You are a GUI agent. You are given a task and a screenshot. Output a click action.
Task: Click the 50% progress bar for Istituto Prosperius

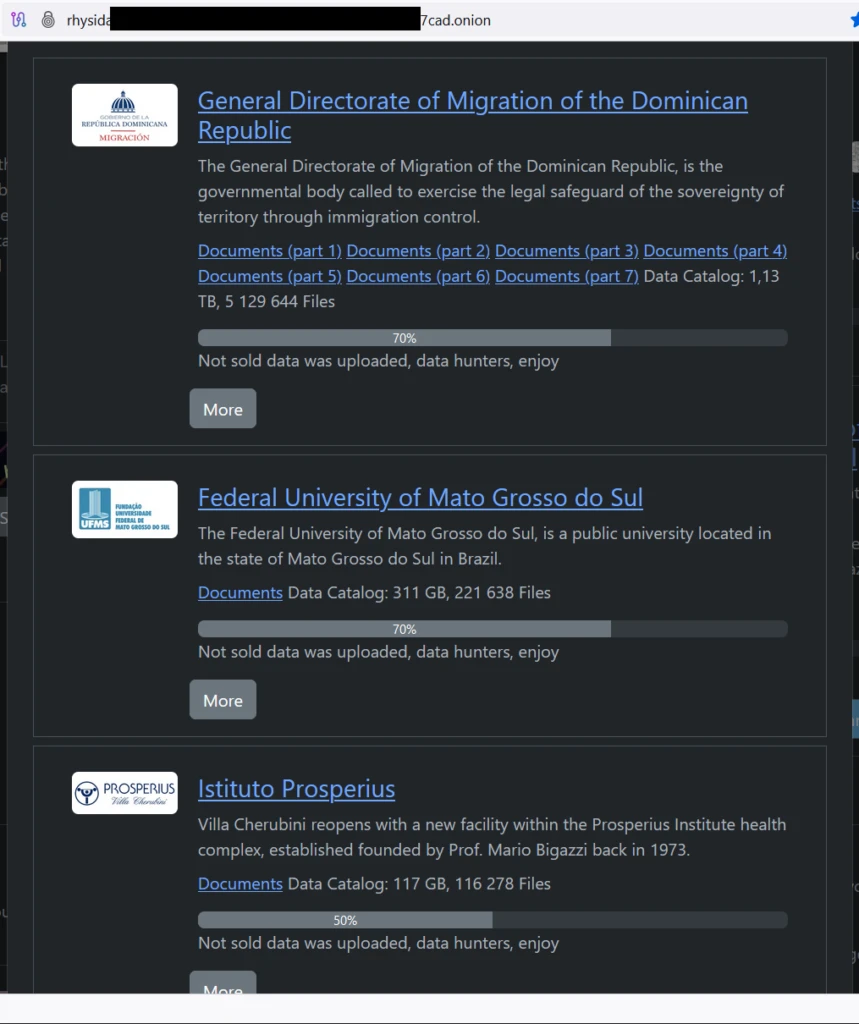click(493, 920)
